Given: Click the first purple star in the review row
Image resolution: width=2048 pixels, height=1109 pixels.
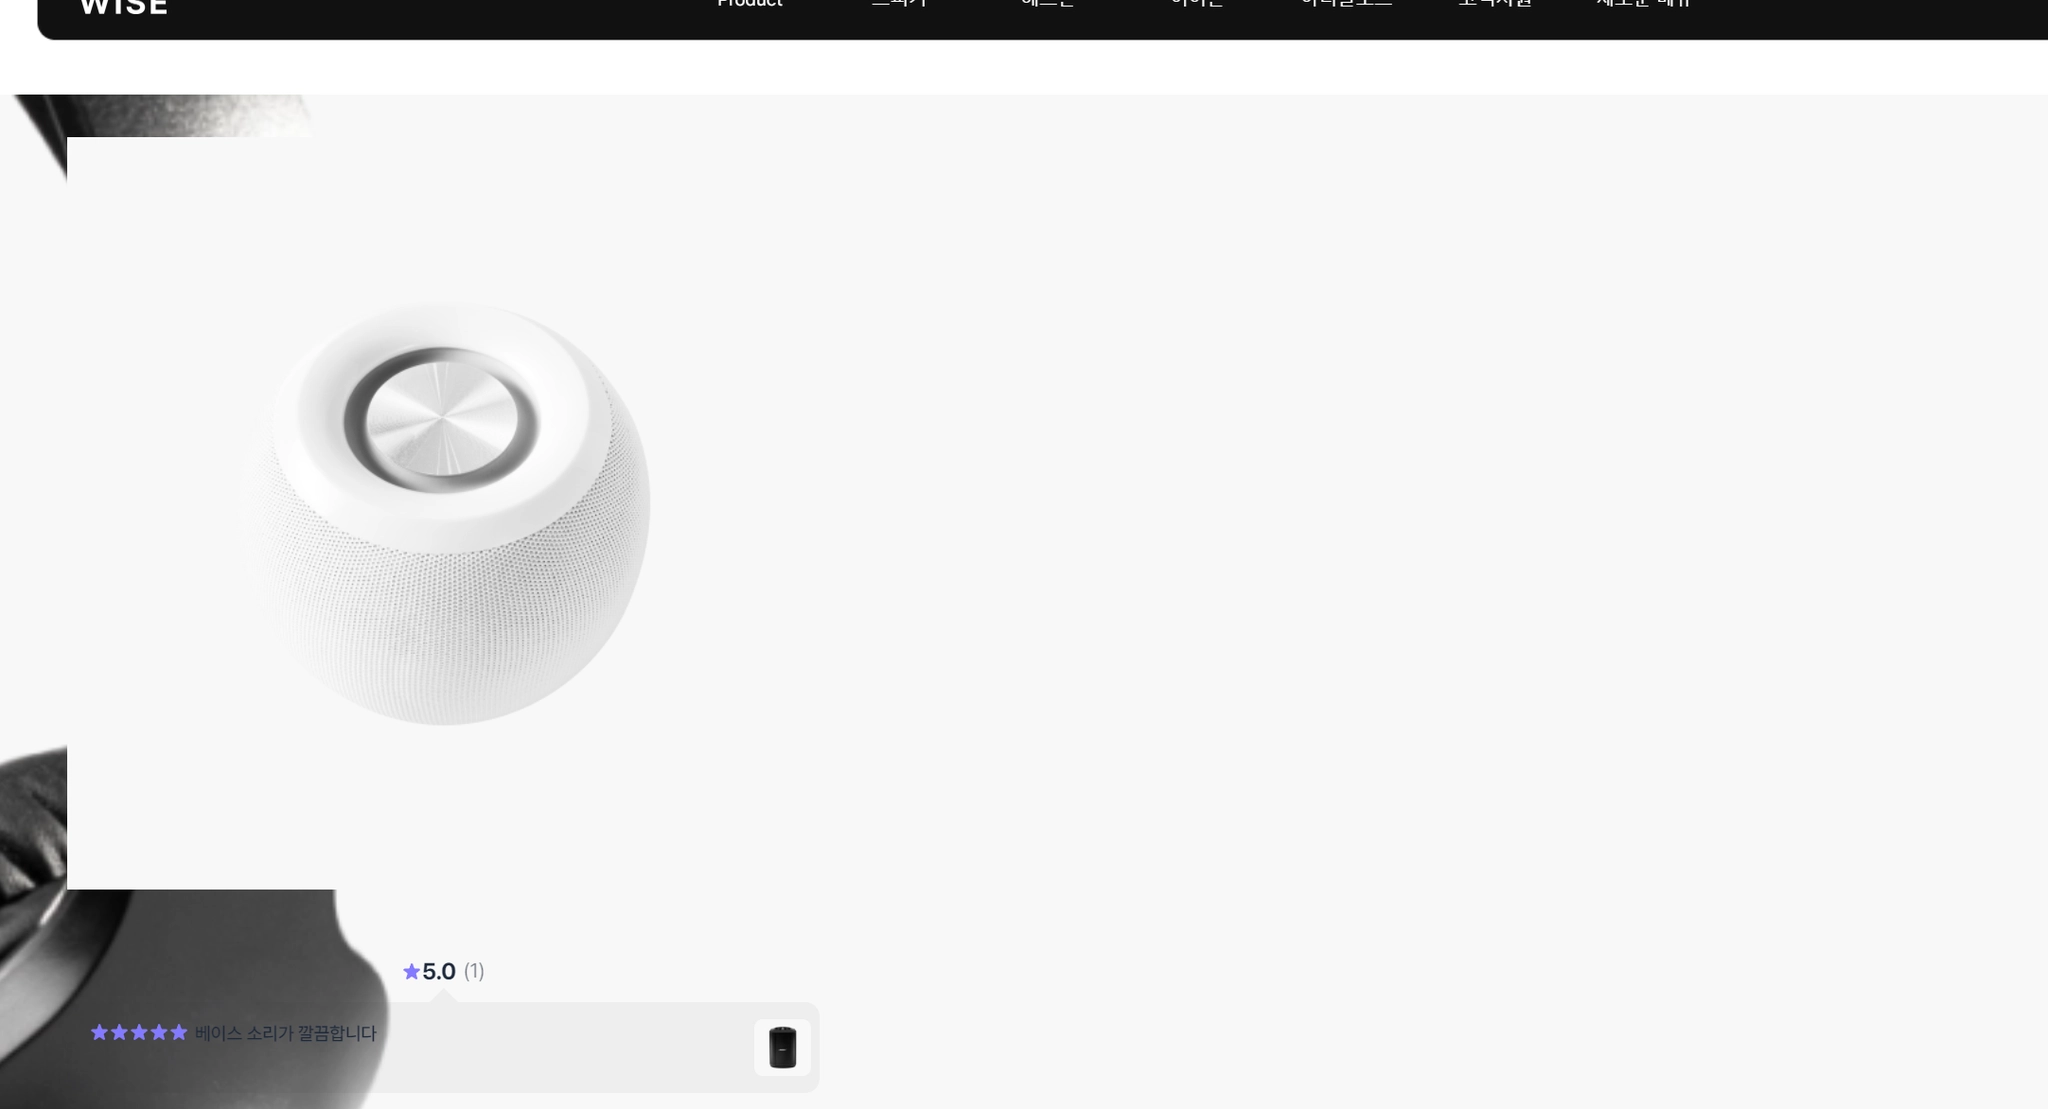Looking at the screenshot, I should [99, 1032].
